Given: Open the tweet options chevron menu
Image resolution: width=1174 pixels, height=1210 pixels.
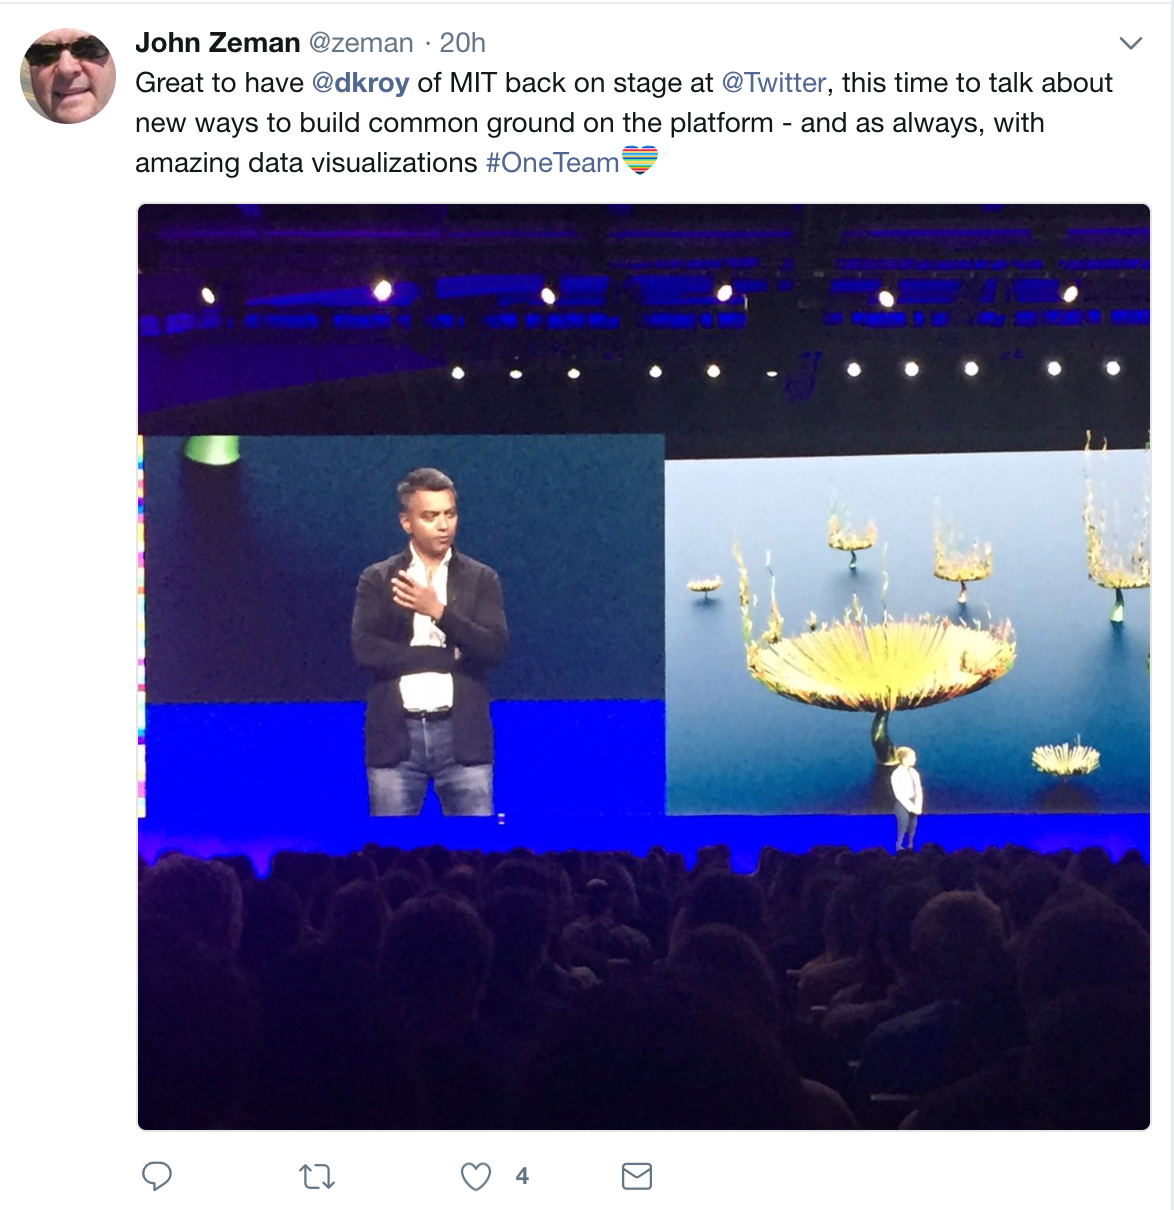Looking at the screenshot, I should click(1130, 43).
